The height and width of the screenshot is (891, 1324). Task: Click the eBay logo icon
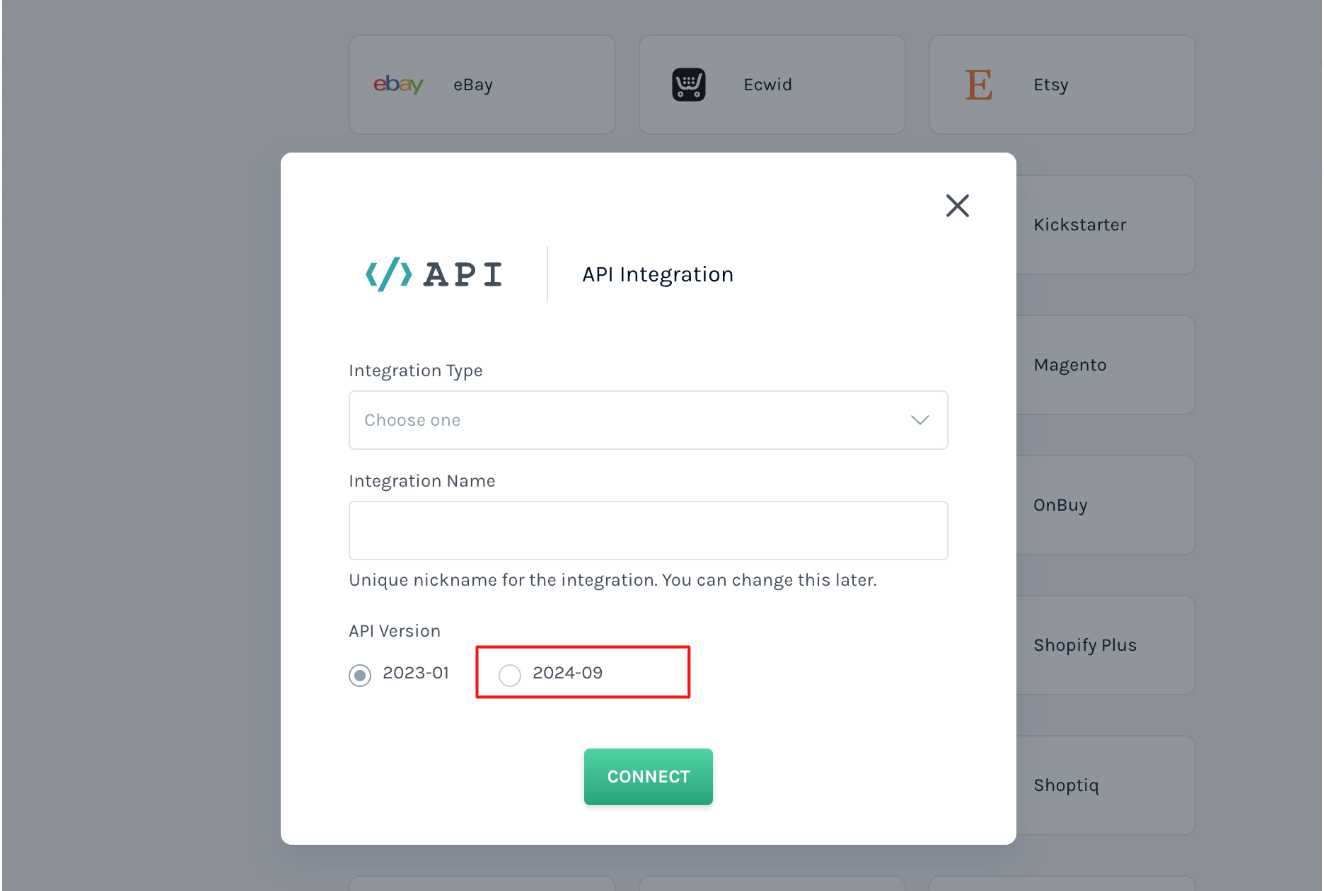click(398, 85)
